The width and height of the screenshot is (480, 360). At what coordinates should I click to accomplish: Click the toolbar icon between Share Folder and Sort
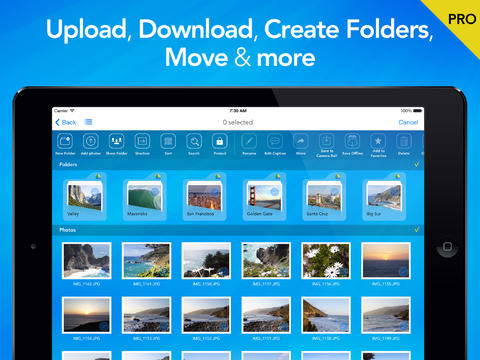pos(142,141)
